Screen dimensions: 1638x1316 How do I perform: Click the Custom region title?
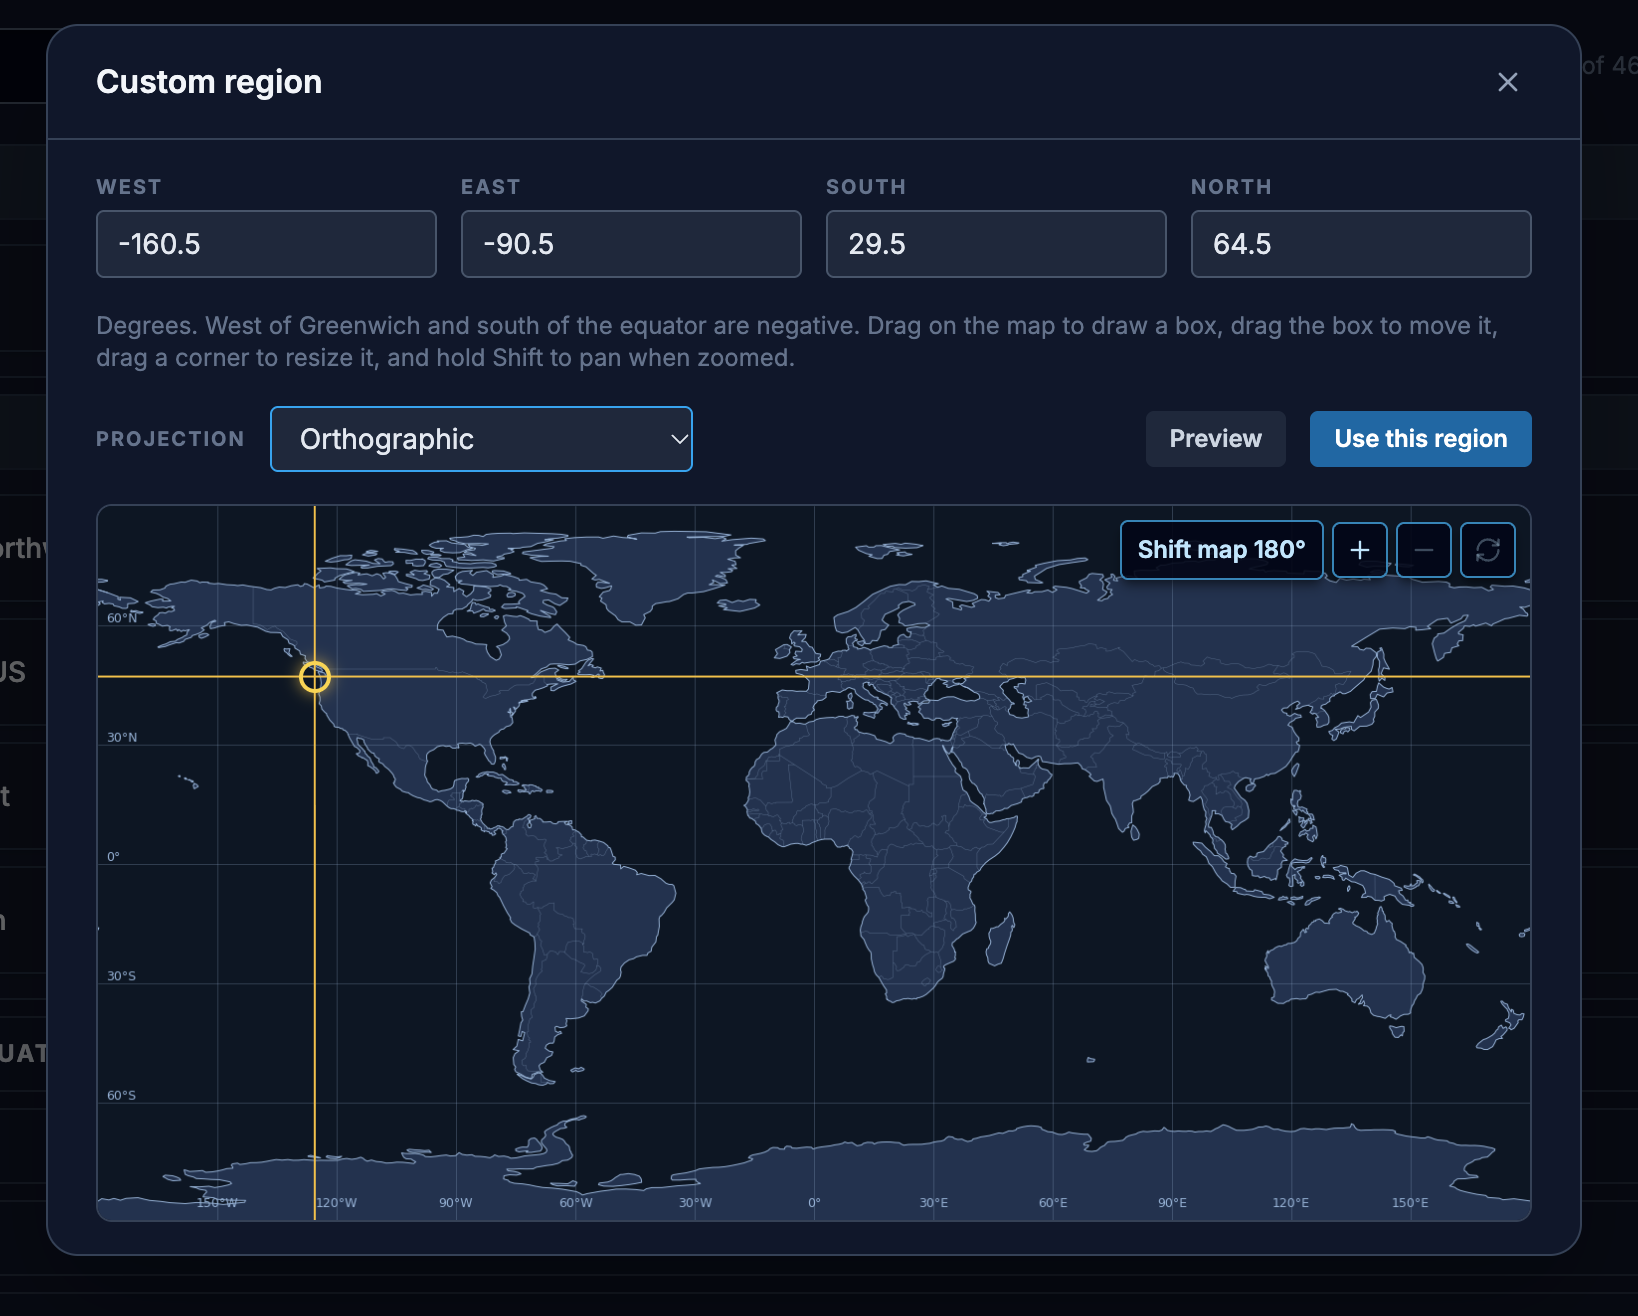[x=209, y=82]
